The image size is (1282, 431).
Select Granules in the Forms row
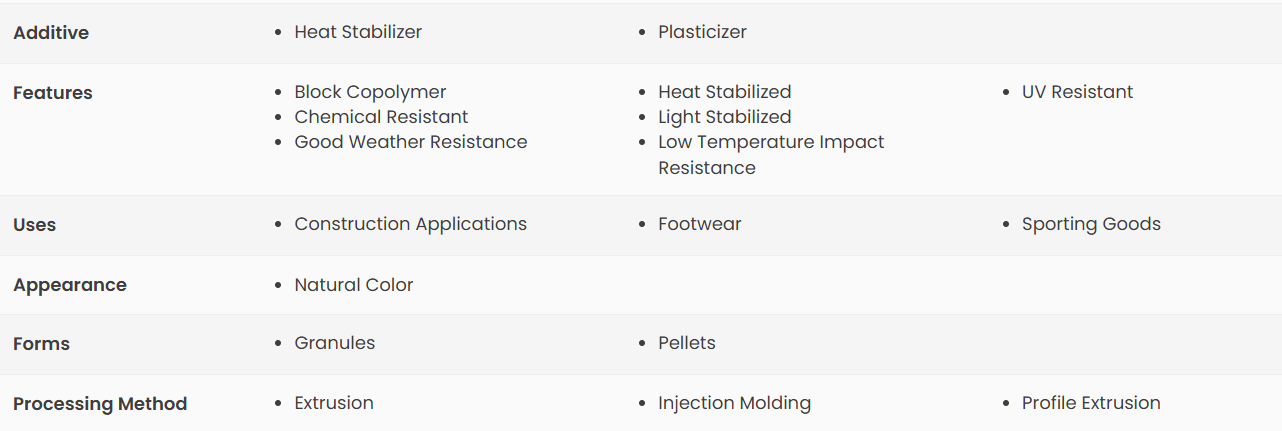coord(335,343)
